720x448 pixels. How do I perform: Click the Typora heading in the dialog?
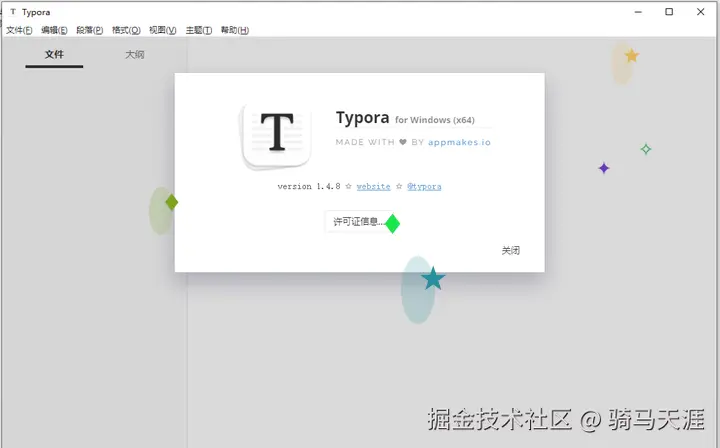click(x=362, y=118)
